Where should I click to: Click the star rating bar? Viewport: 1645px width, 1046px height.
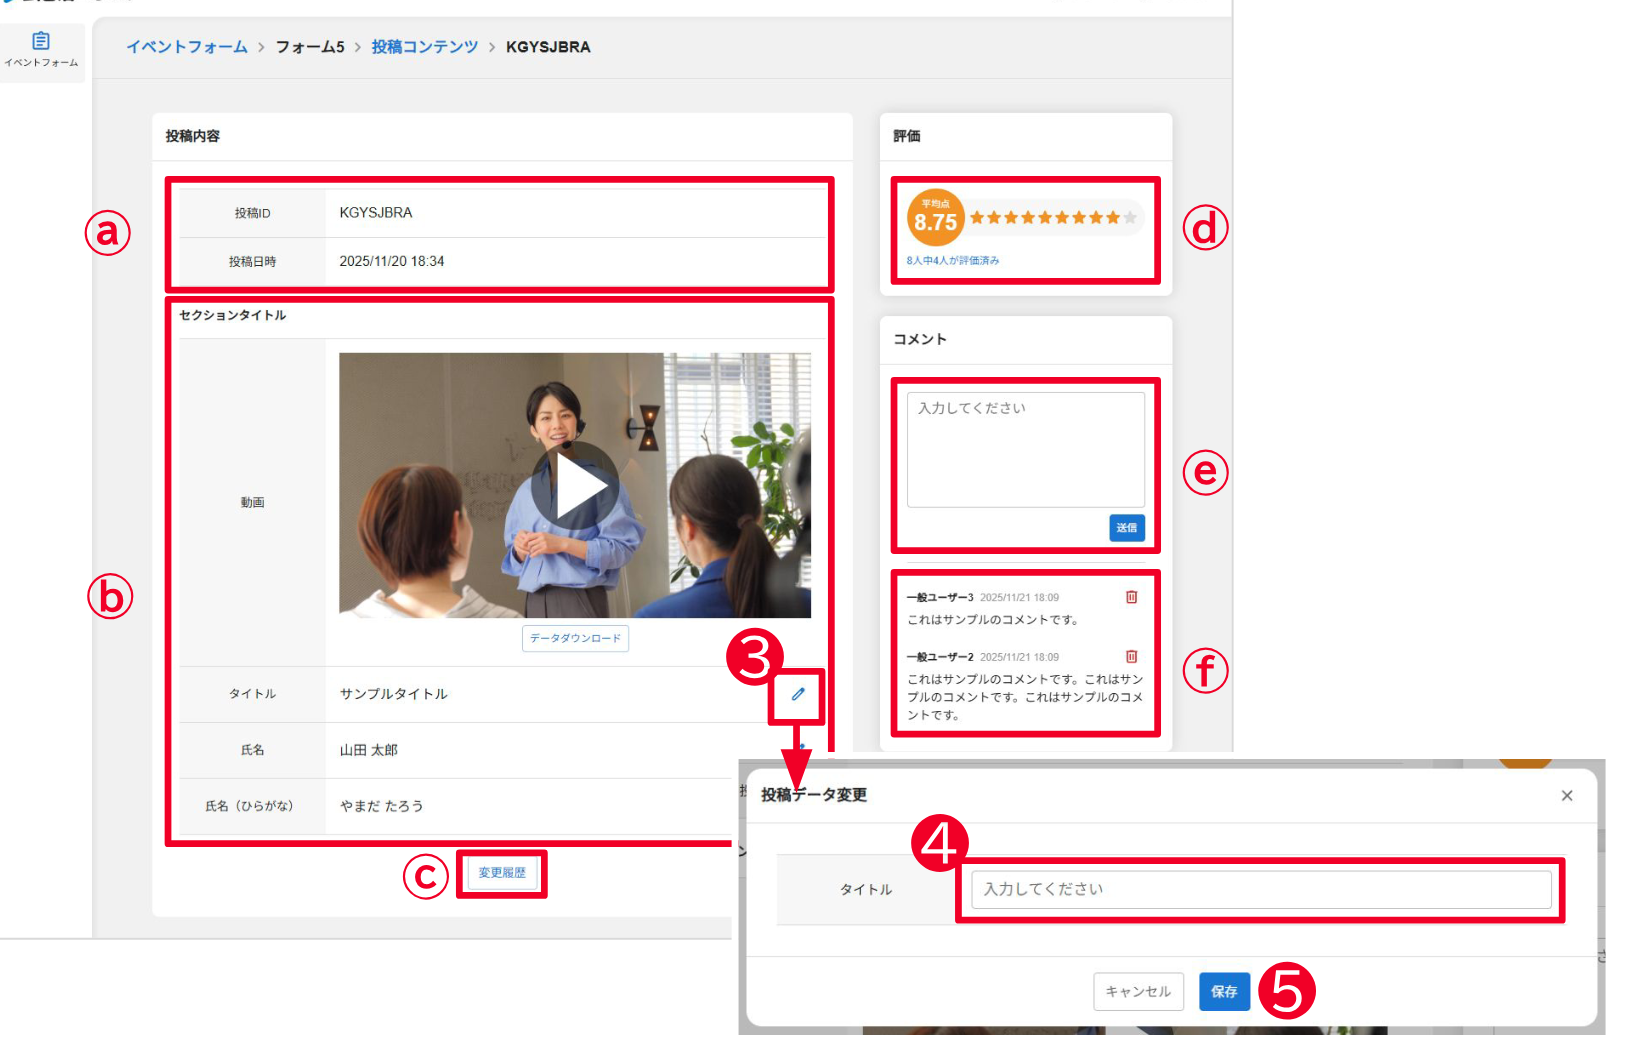(x=1054, y=218)
